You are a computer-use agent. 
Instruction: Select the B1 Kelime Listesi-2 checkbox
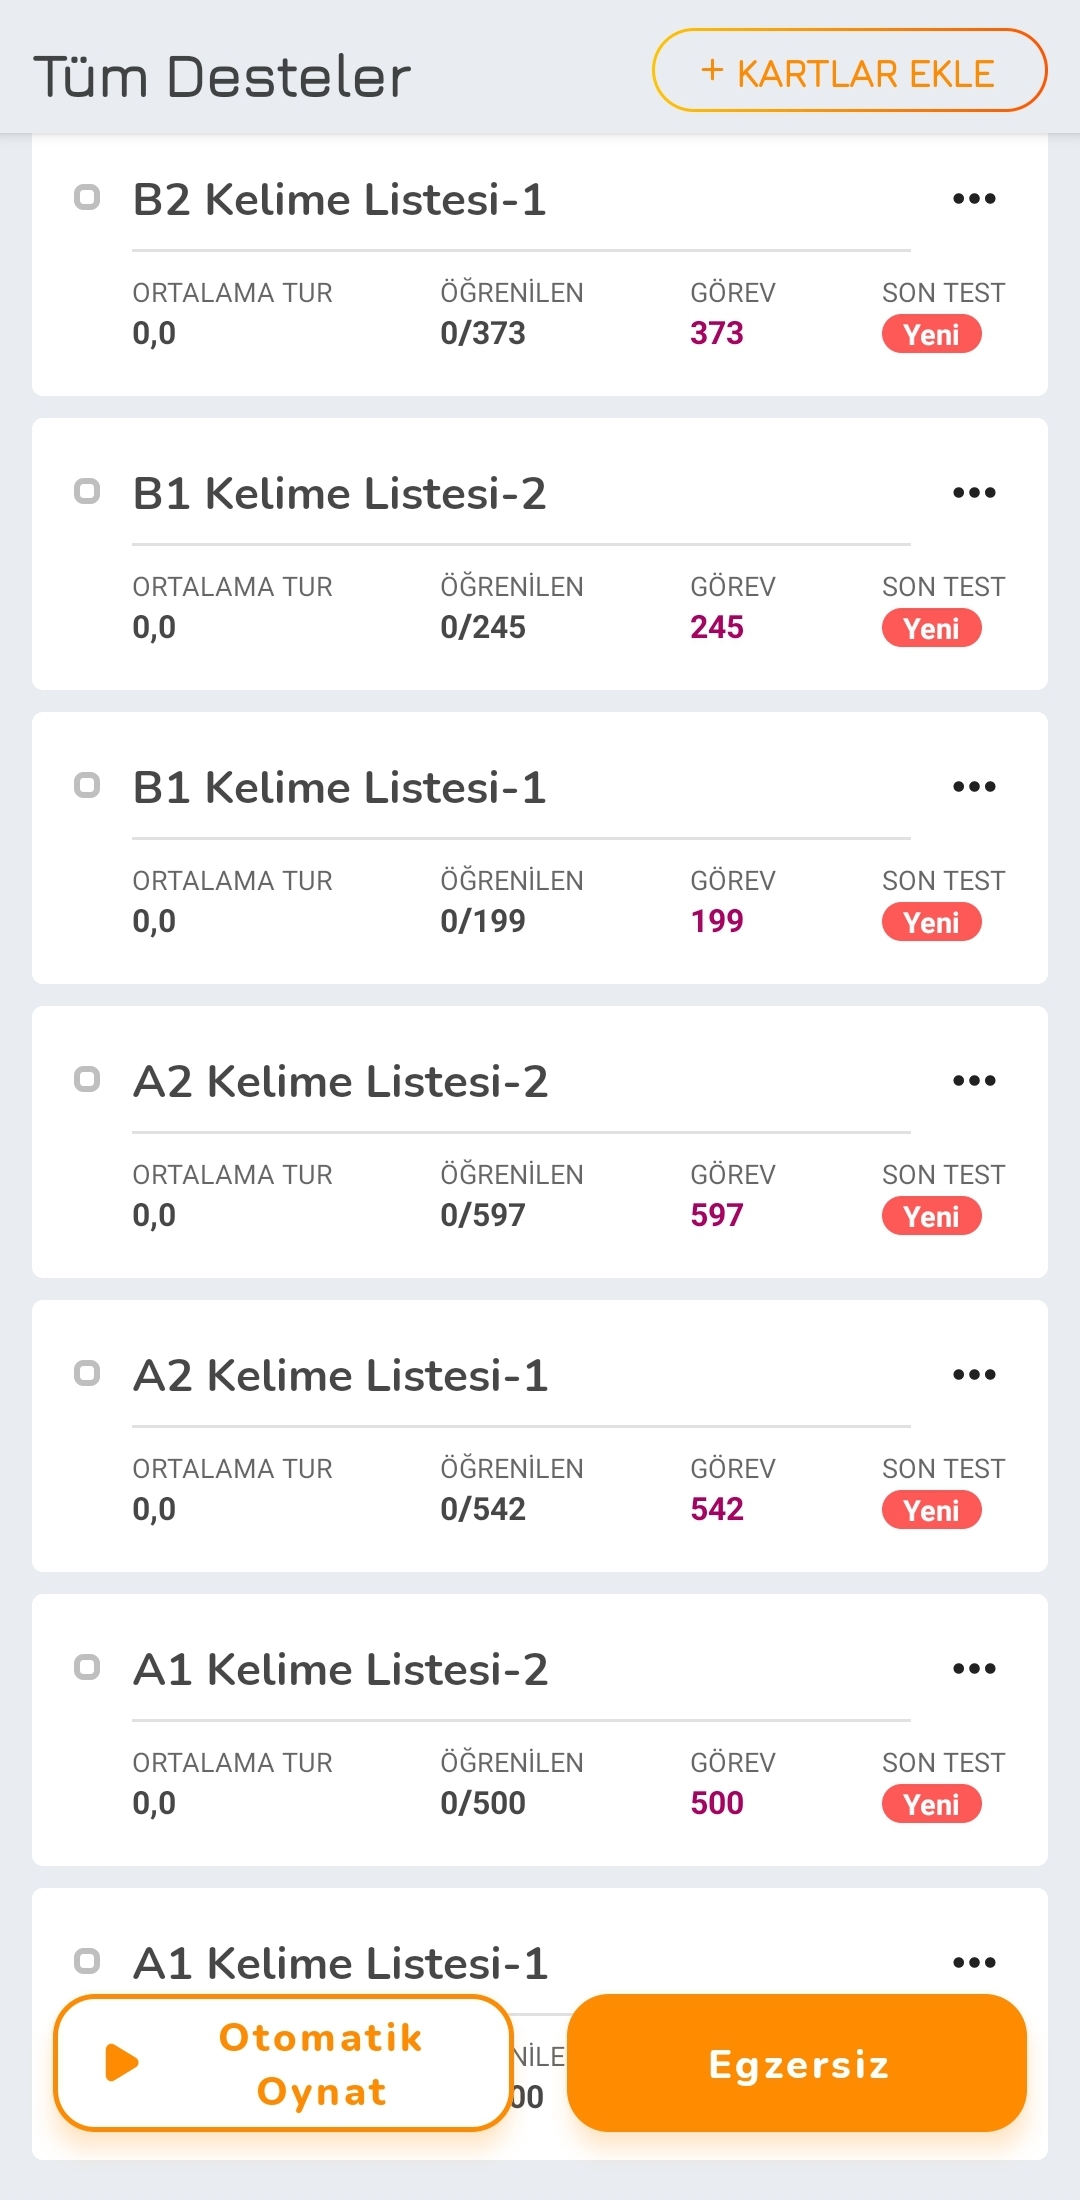click(88, 491)
